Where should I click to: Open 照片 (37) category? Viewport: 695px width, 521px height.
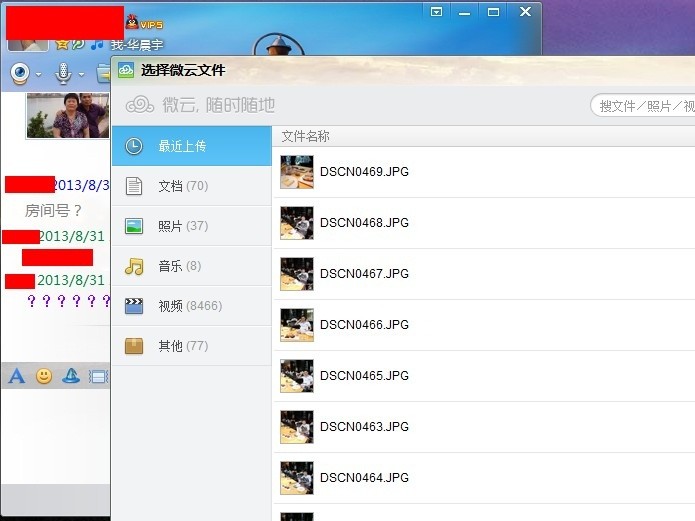coord(191,226)
